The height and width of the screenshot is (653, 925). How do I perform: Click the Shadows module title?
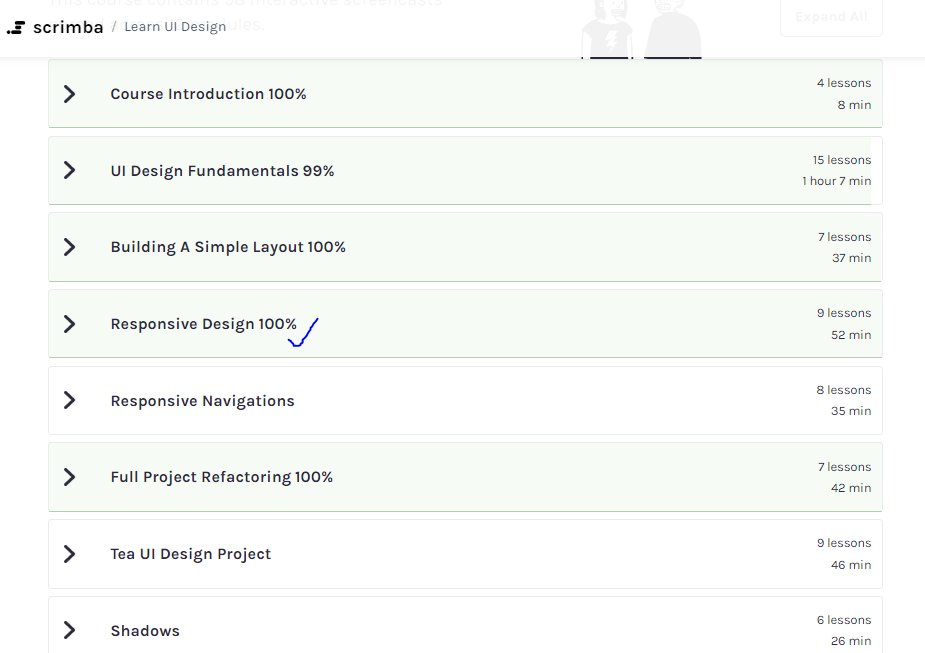coord(145,631)
